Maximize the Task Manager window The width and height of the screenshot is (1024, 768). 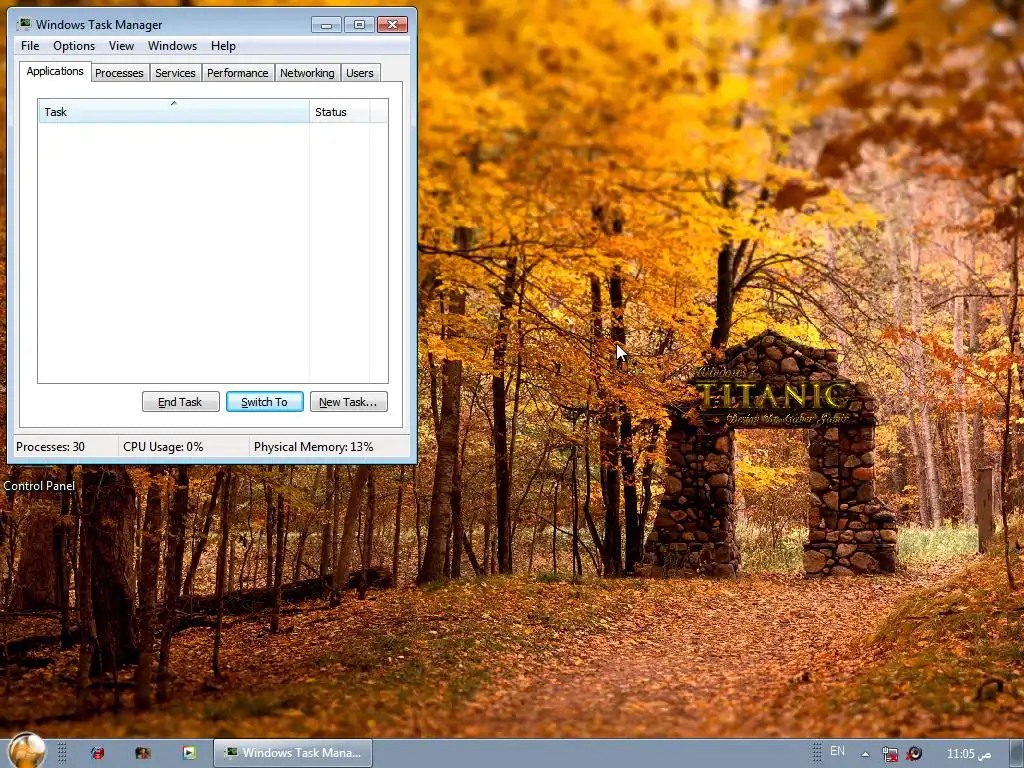click(x=359, y=25)
